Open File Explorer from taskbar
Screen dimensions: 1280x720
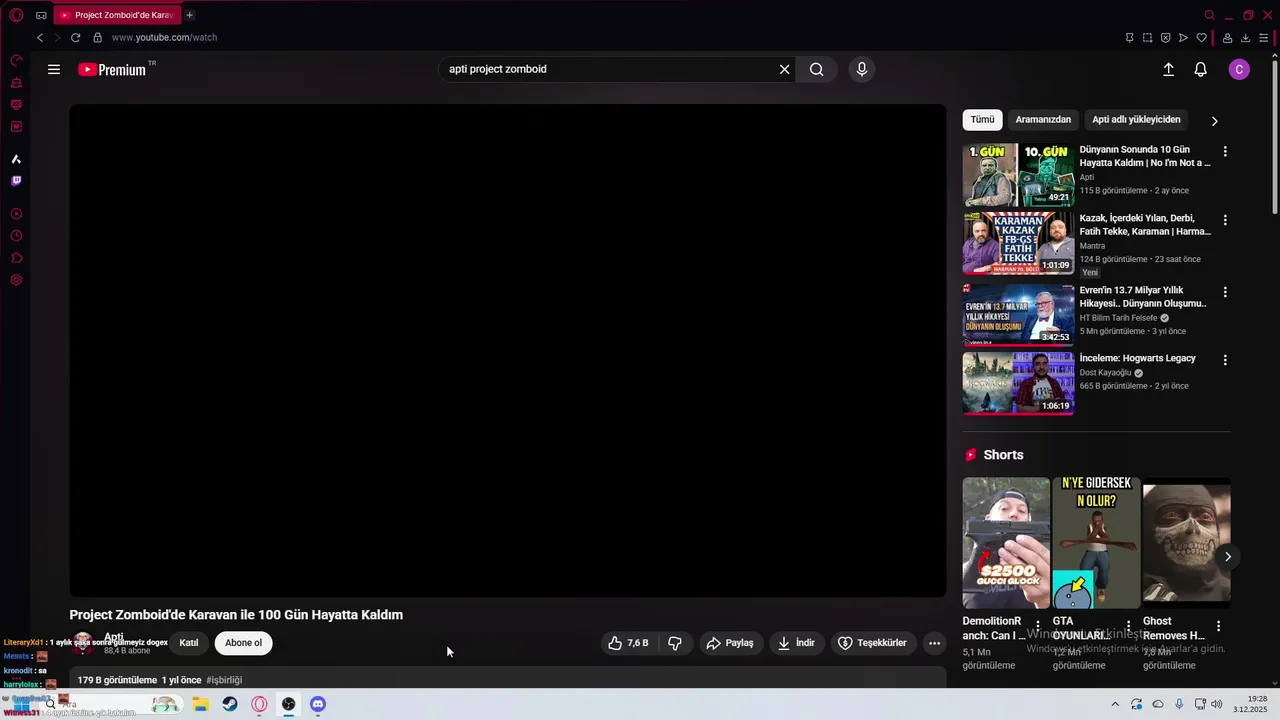point(200,704)
